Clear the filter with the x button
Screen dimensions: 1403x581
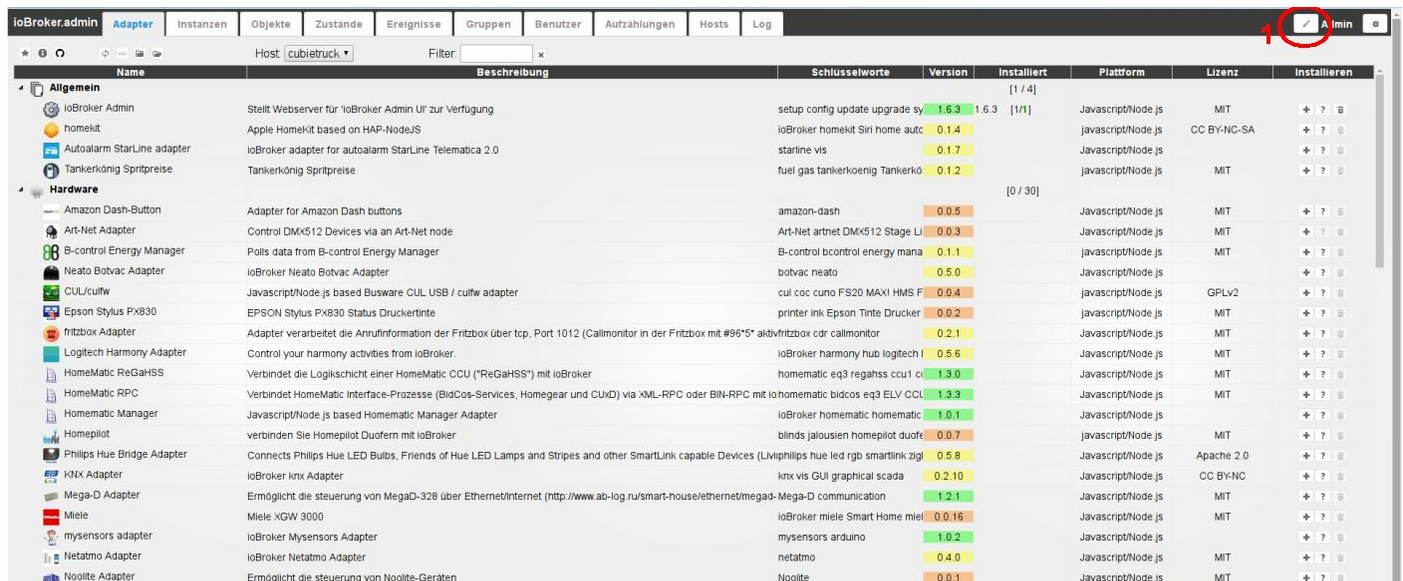point(541,54)
